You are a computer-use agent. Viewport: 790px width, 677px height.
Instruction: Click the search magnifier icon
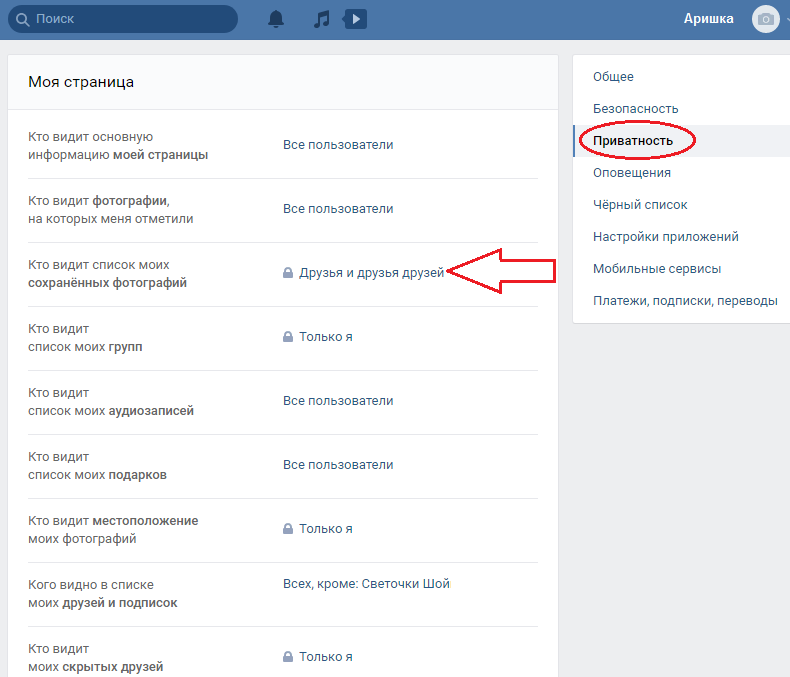[22, 19]
